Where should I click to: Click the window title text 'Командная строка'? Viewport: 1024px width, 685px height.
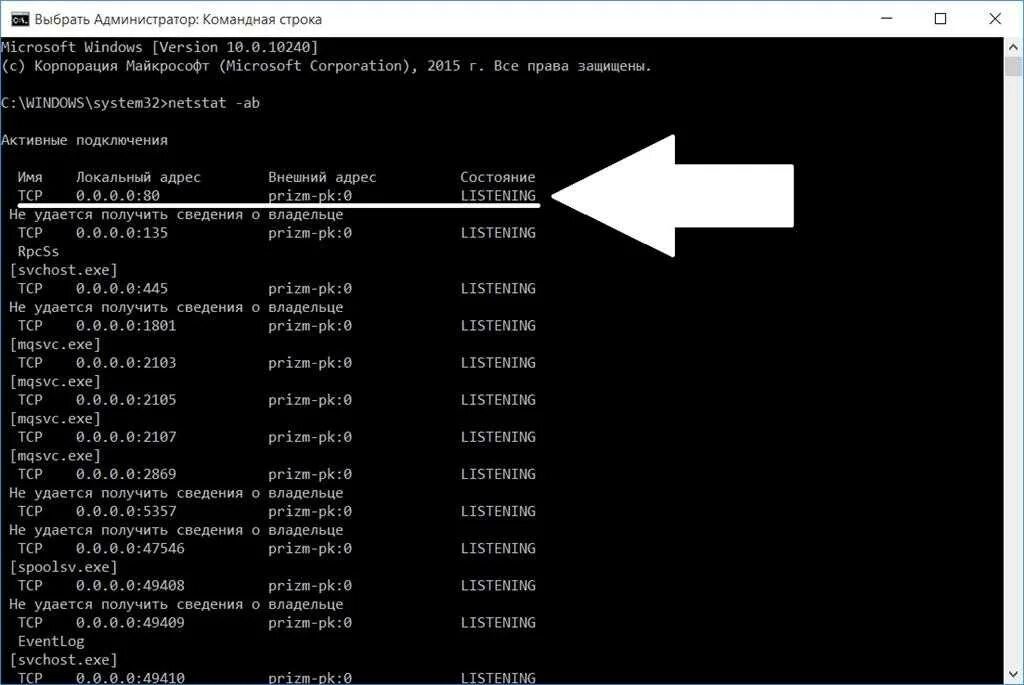pyautogui.click(x=262, y=20)
